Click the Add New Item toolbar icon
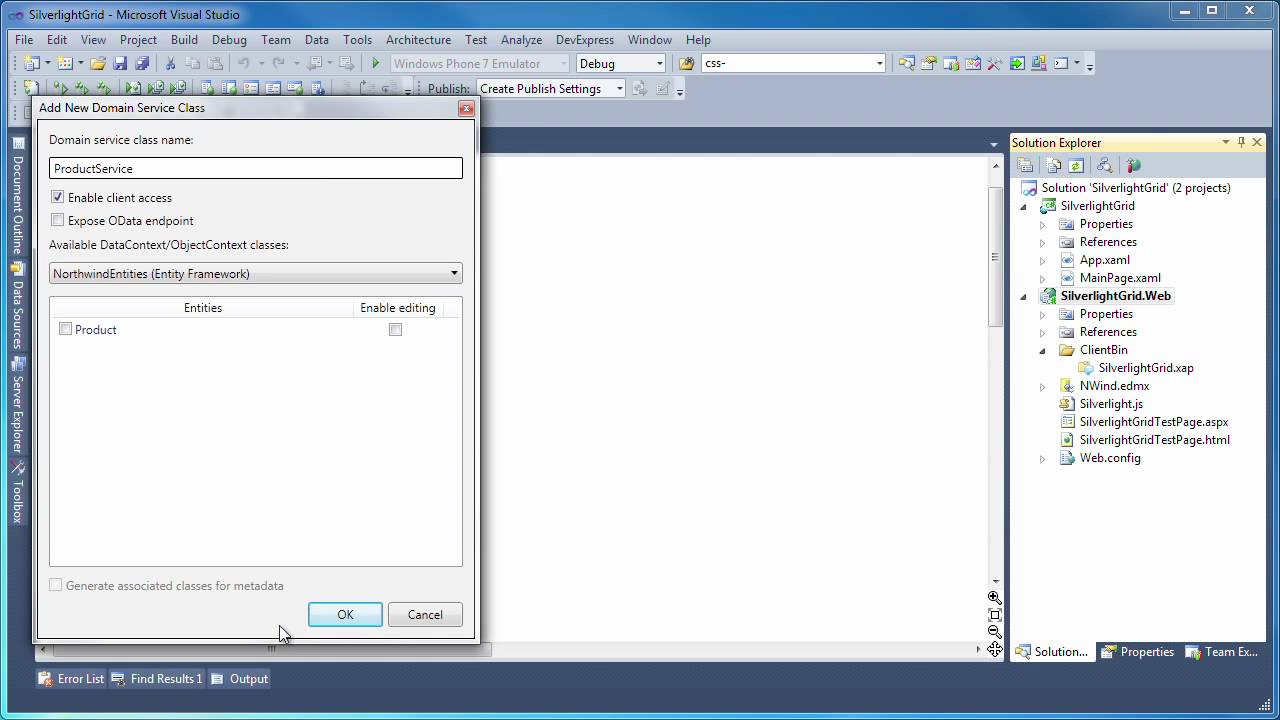Viewport: 1280px width, 720px height. (65, 63)
